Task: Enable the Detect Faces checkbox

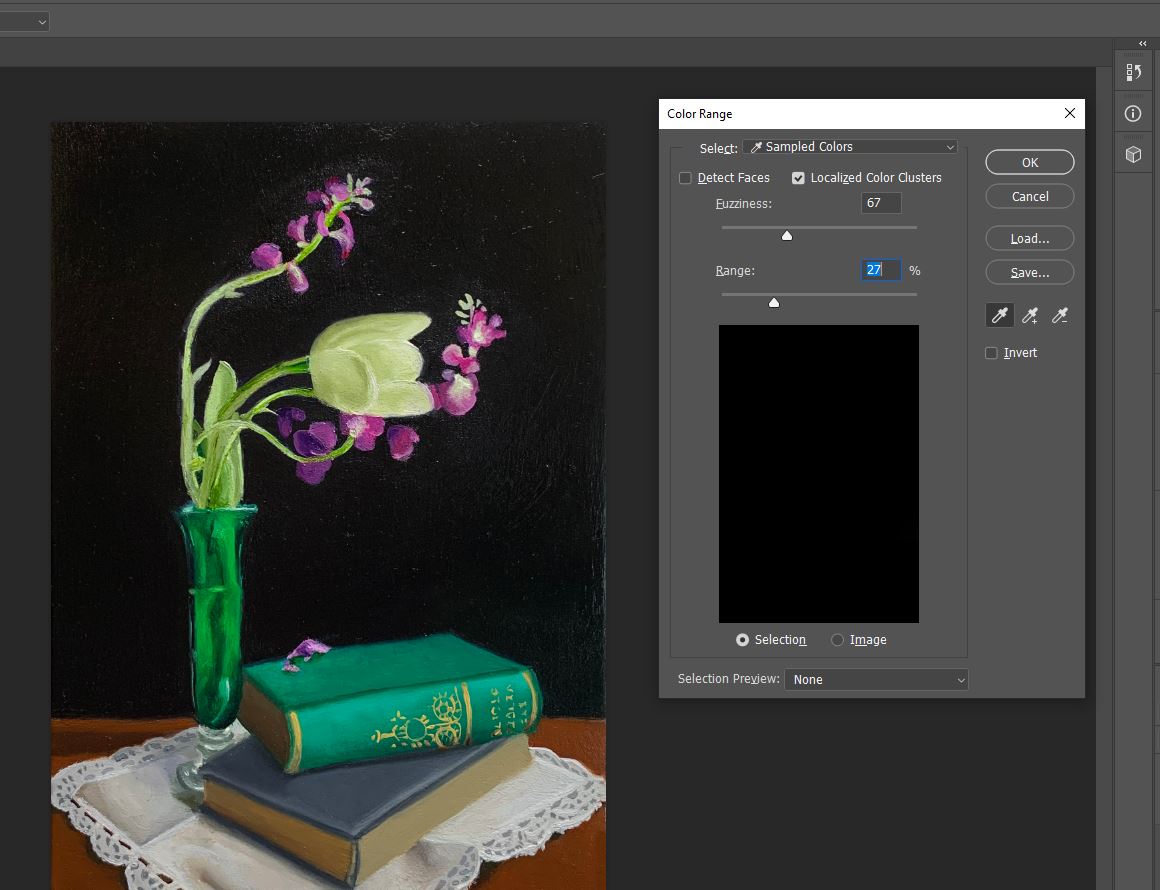Action: (685, 177)
